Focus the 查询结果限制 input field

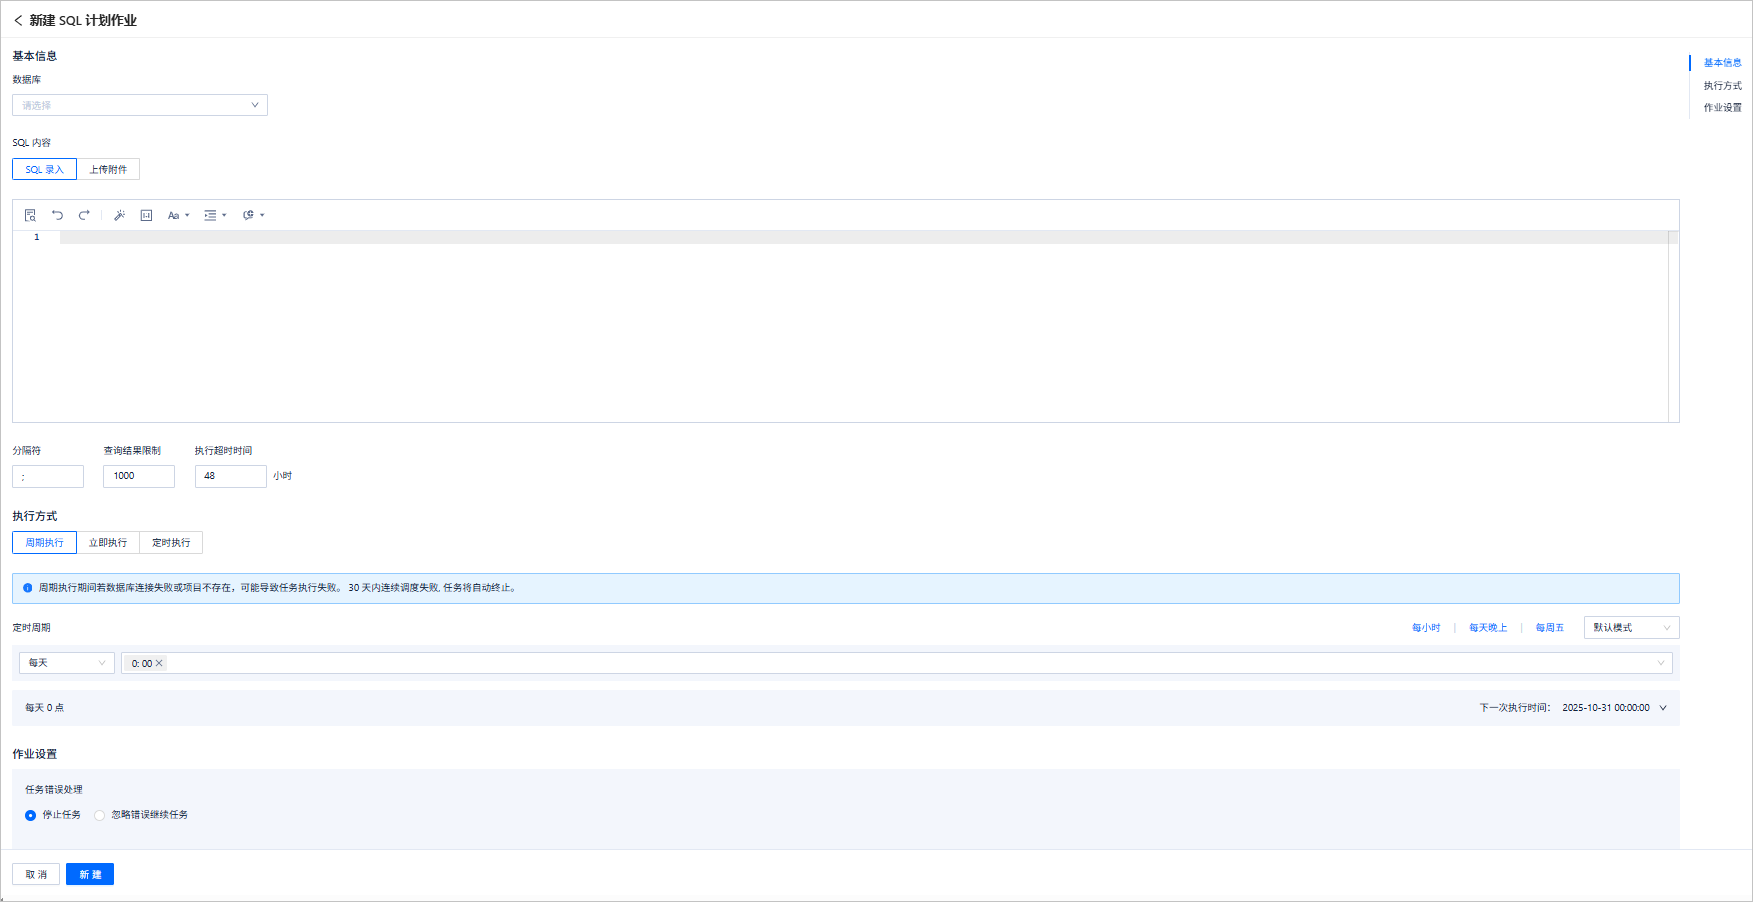click(x=139, y=476)
